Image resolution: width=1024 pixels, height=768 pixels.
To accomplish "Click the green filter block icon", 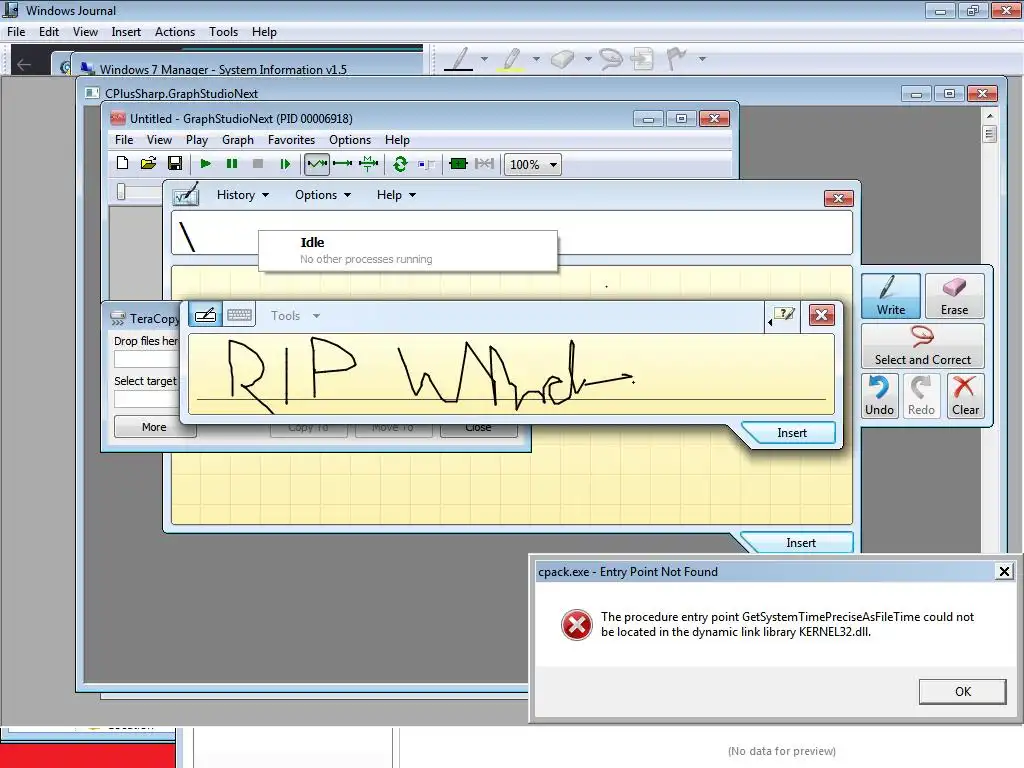I will pyautogui.click(x=458, y=164).
